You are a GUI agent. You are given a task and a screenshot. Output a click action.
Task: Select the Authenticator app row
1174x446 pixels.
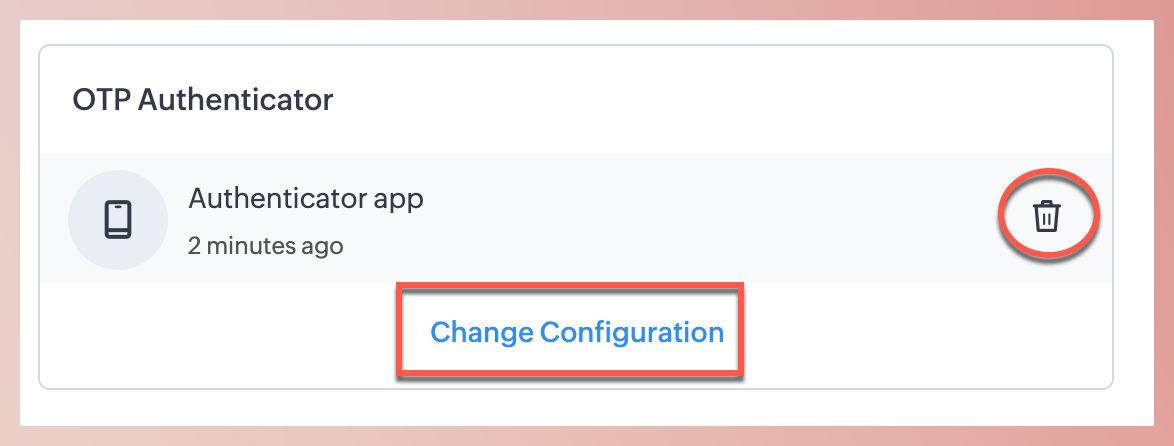pyautogui.click(x=600, y=218)
